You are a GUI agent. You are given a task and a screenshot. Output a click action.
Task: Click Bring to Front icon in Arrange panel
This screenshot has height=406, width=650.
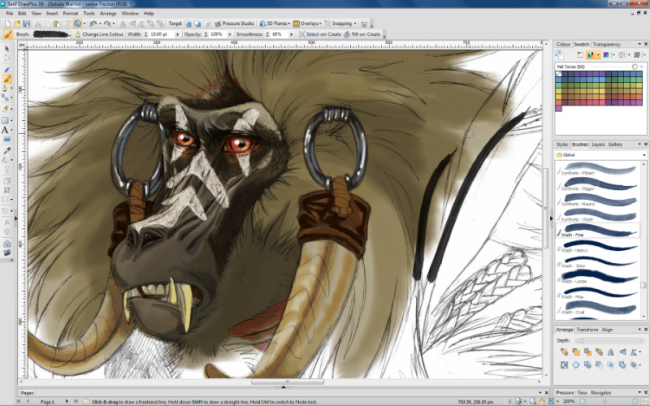(566, 351)
